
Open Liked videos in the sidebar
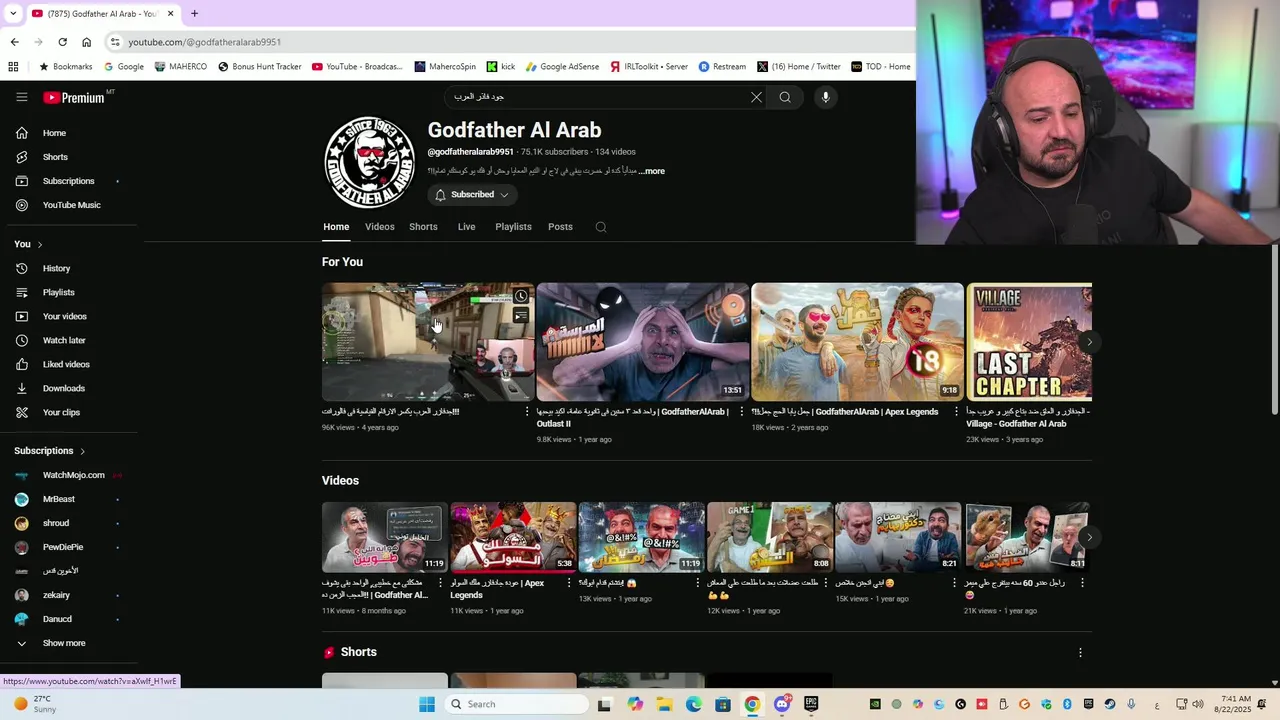click(x=67, y=364)
